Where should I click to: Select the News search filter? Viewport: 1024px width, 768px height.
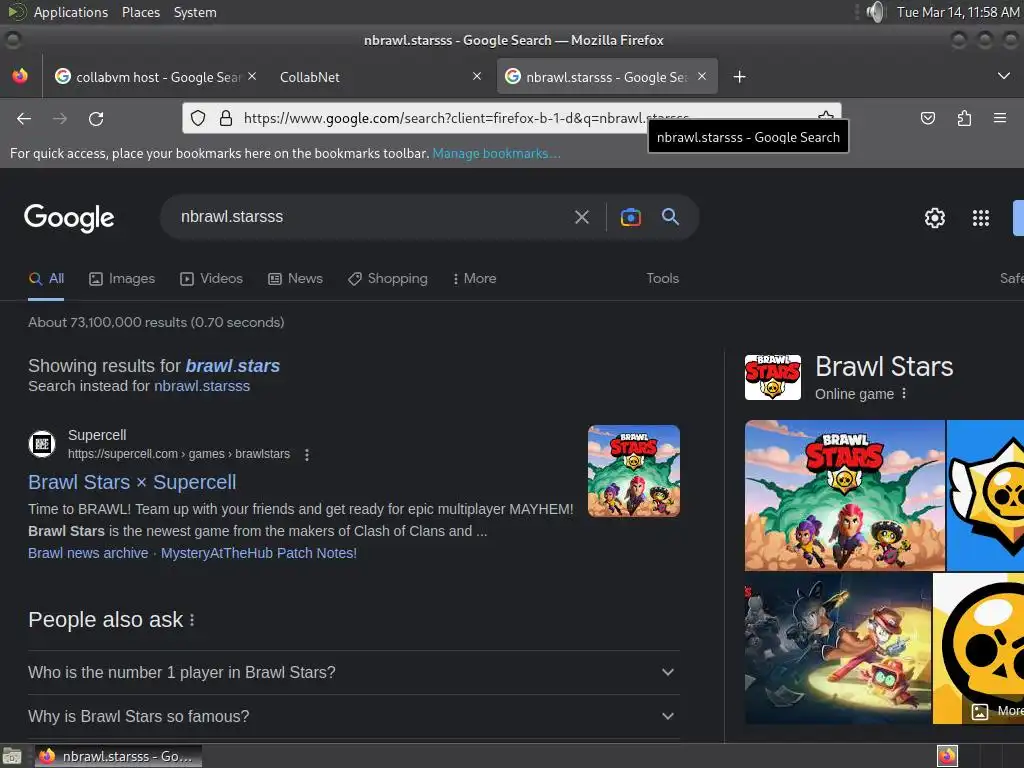295,278
